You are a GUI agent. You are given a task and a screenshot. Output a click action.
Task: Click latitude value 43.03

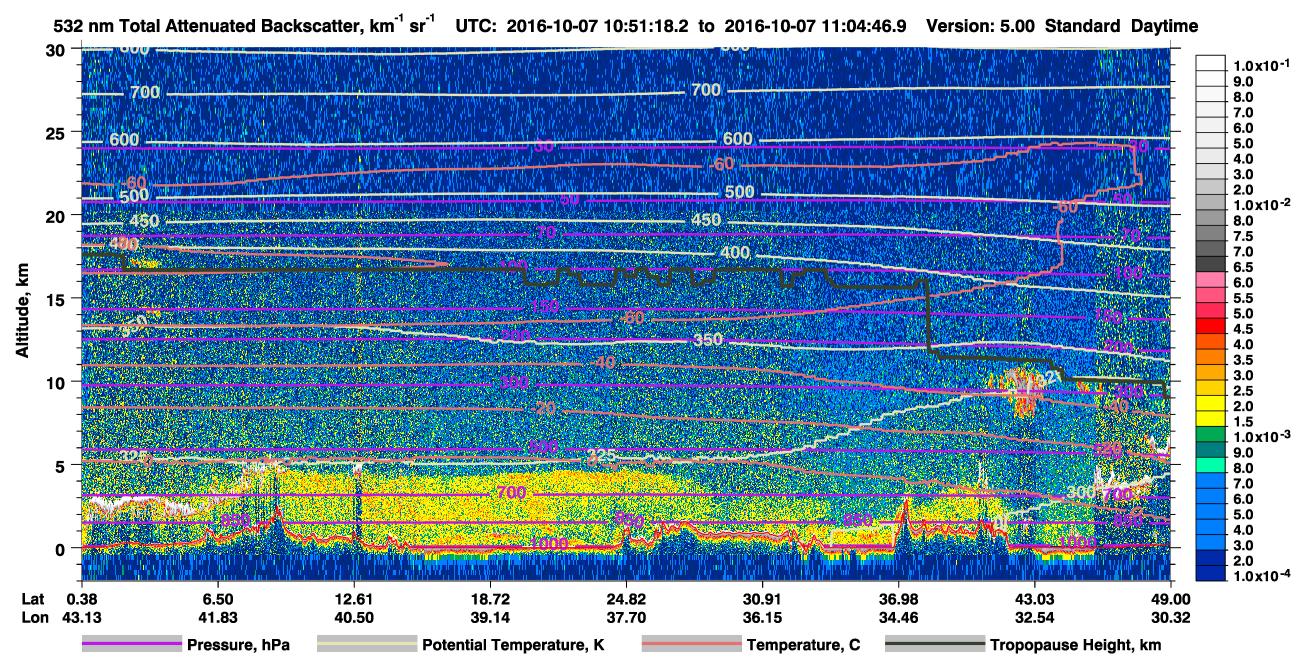1034,600
